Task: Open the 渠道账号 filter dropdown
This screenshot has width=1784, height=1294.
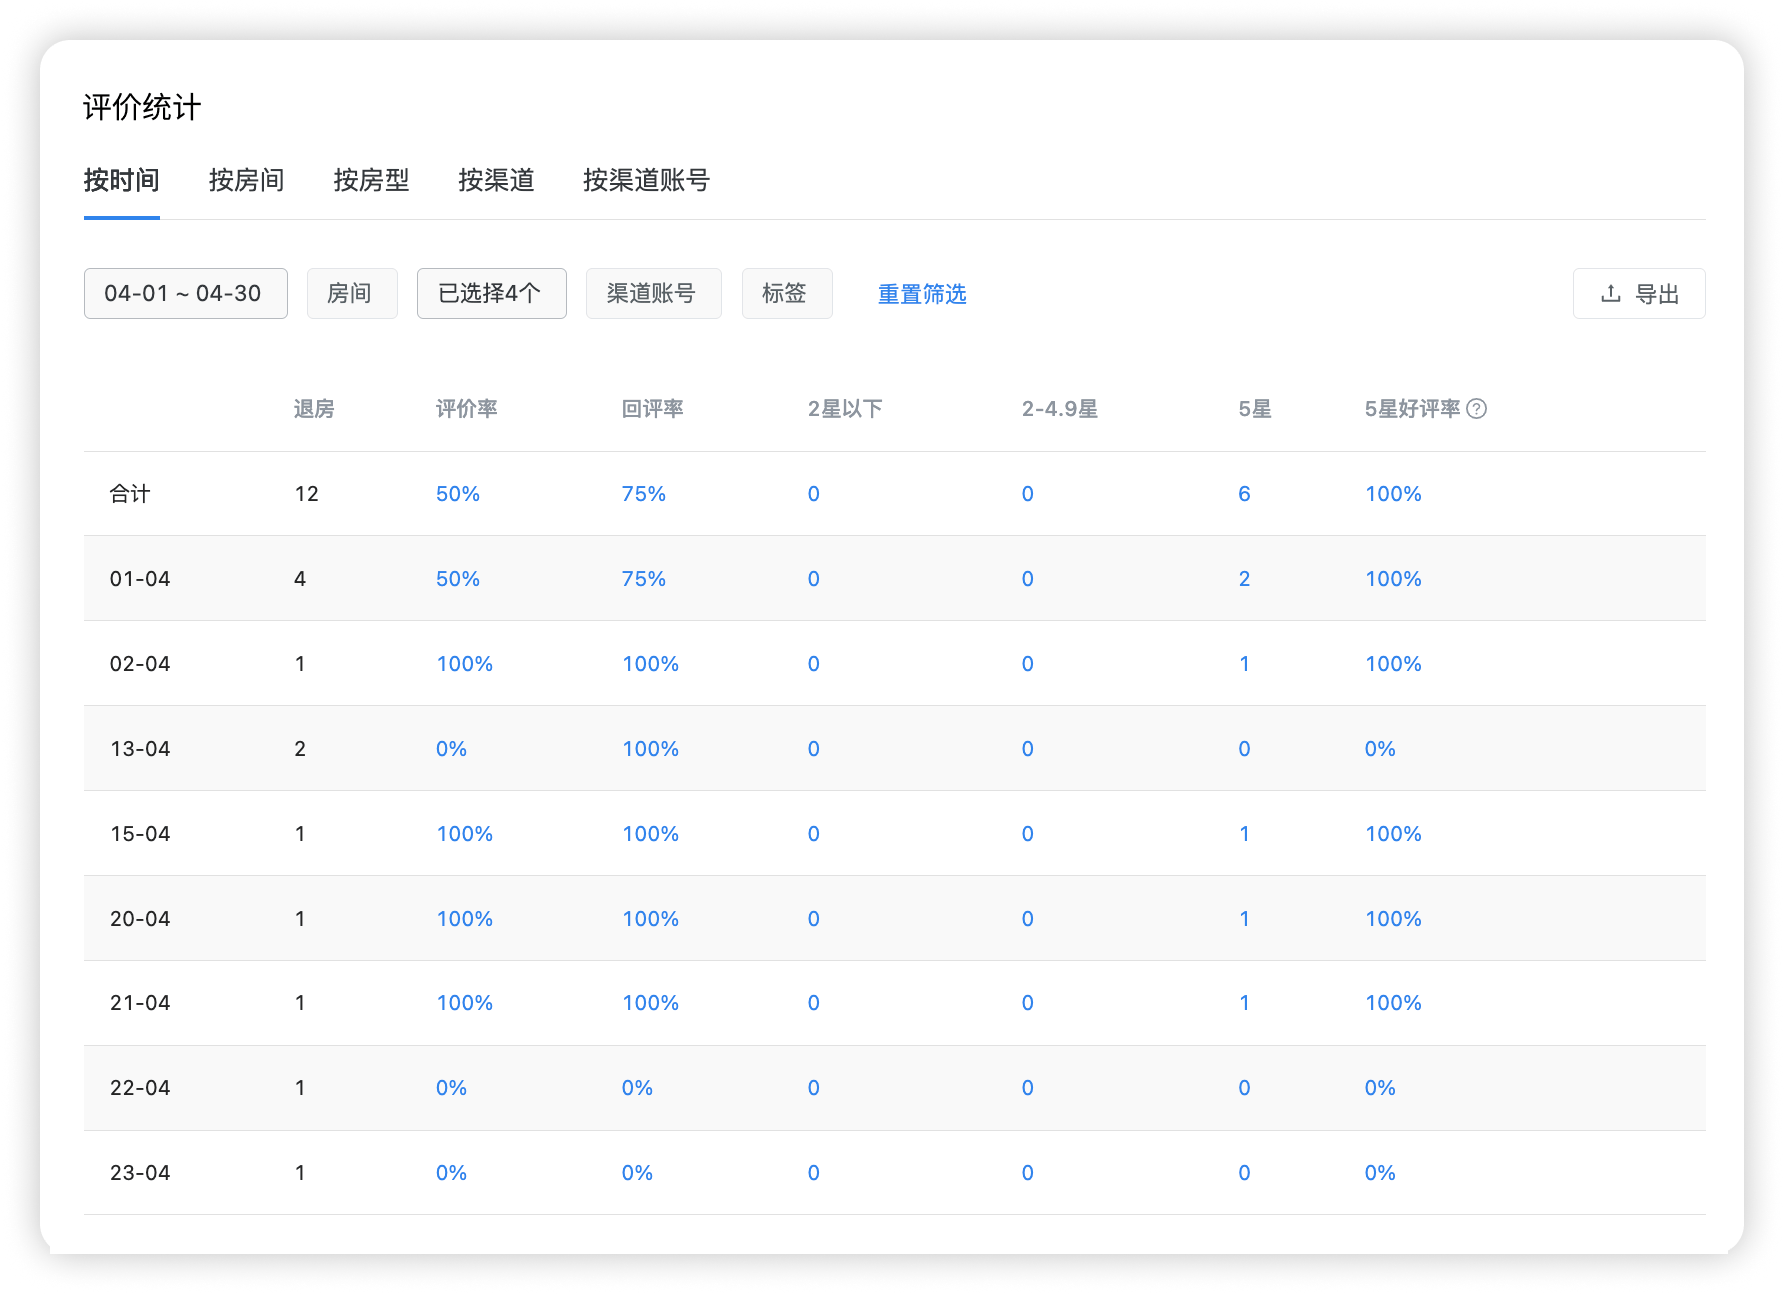Action: tap(653, 293)
